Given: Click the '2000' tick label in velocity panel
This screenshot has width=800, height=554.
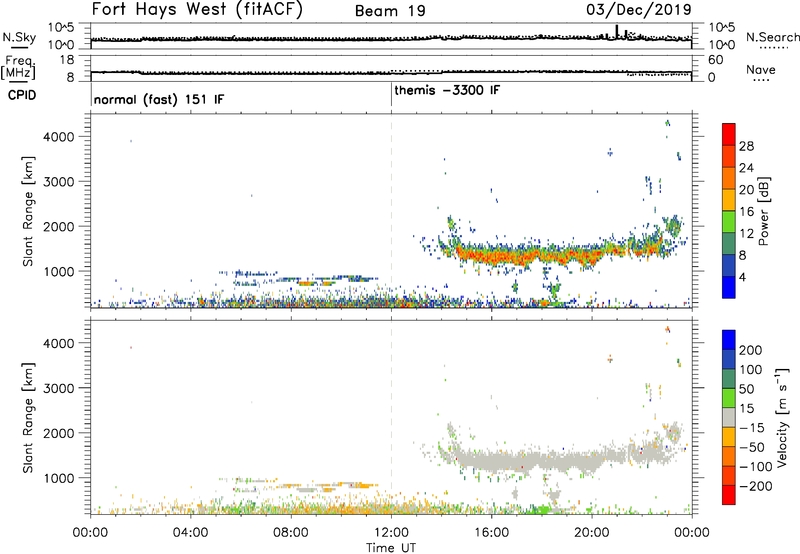Looking at the screenshot, I should click(x=59, y=433).
